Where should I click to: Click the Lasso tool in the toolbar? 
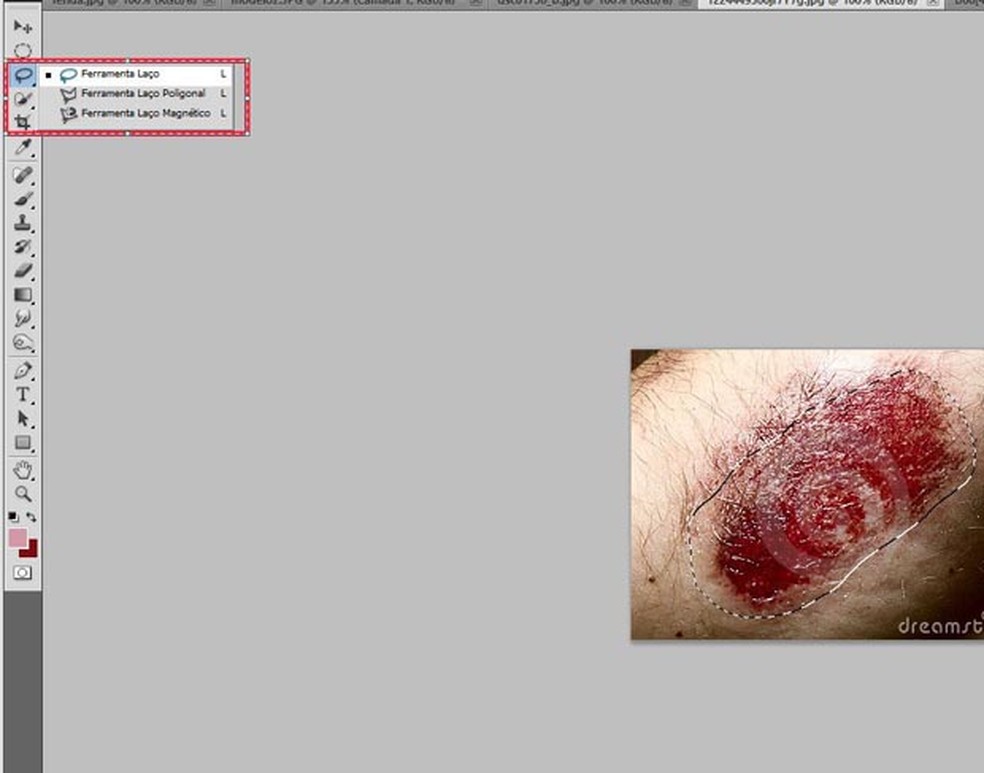click(x=22, y=75)
